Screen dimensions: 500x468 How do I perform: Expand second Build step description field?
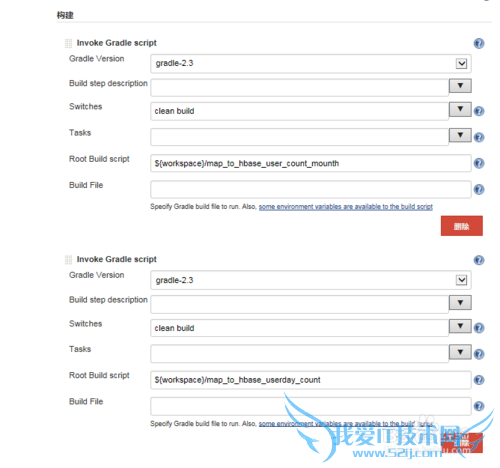pos(460,303)
